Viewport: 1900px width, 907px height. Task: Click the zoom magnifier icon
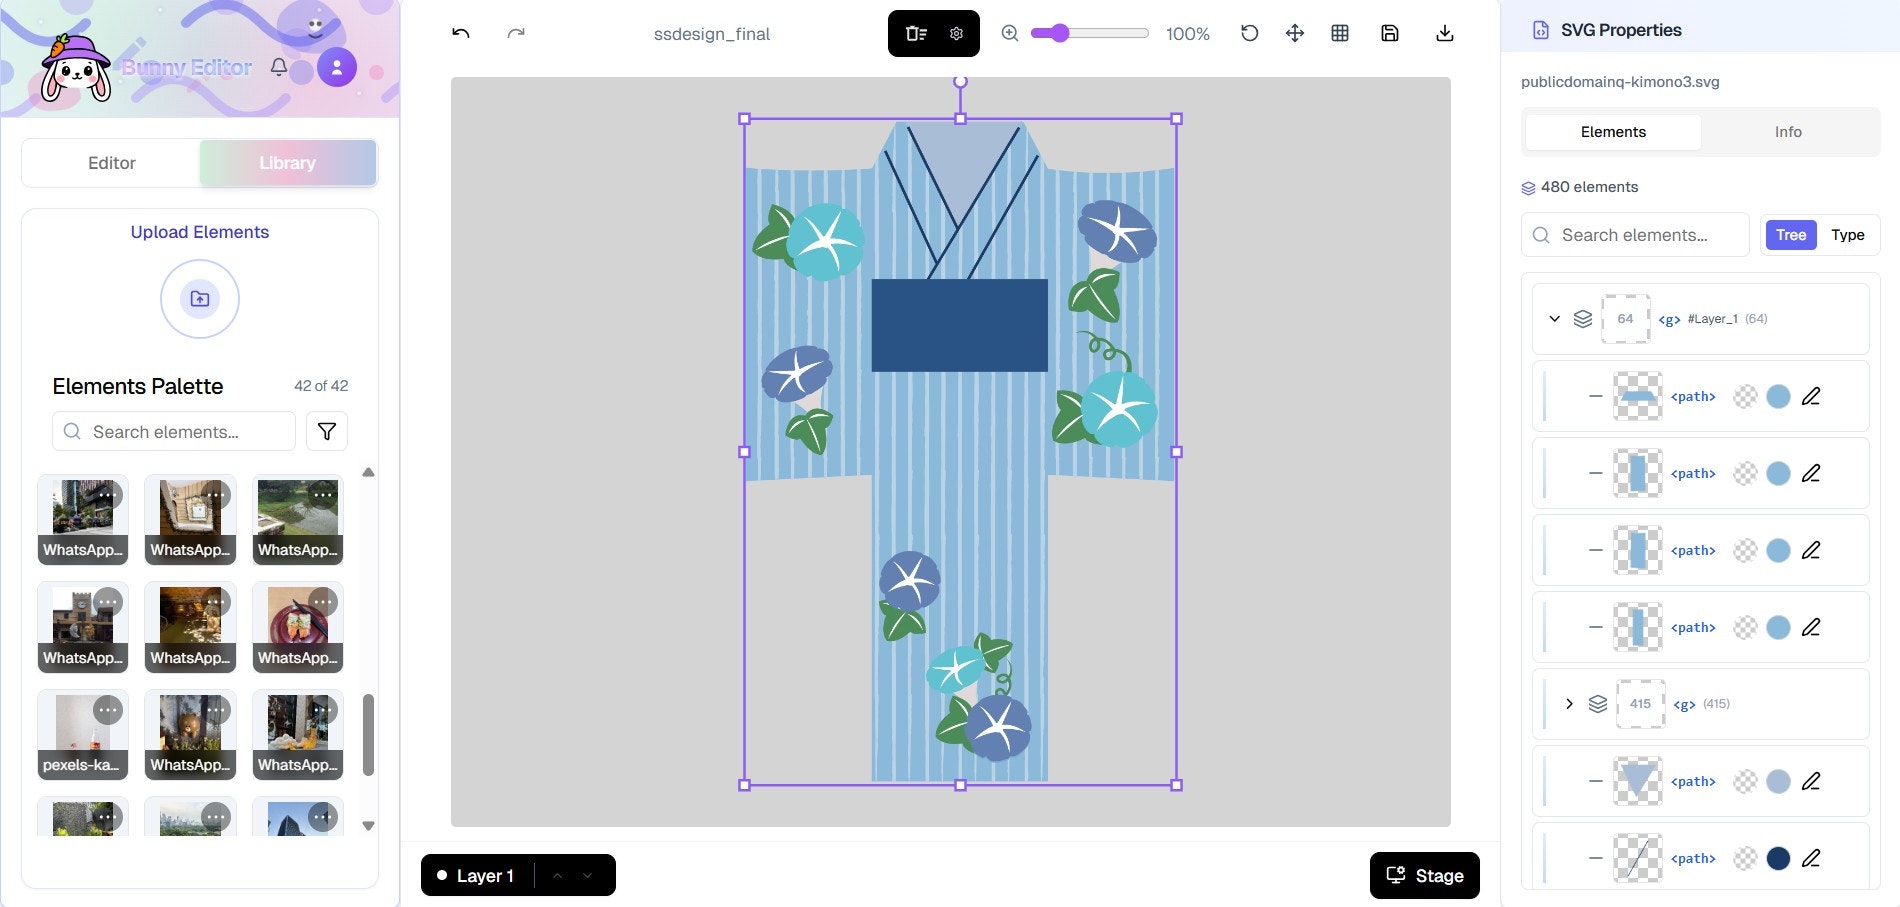click(1009, 33)
